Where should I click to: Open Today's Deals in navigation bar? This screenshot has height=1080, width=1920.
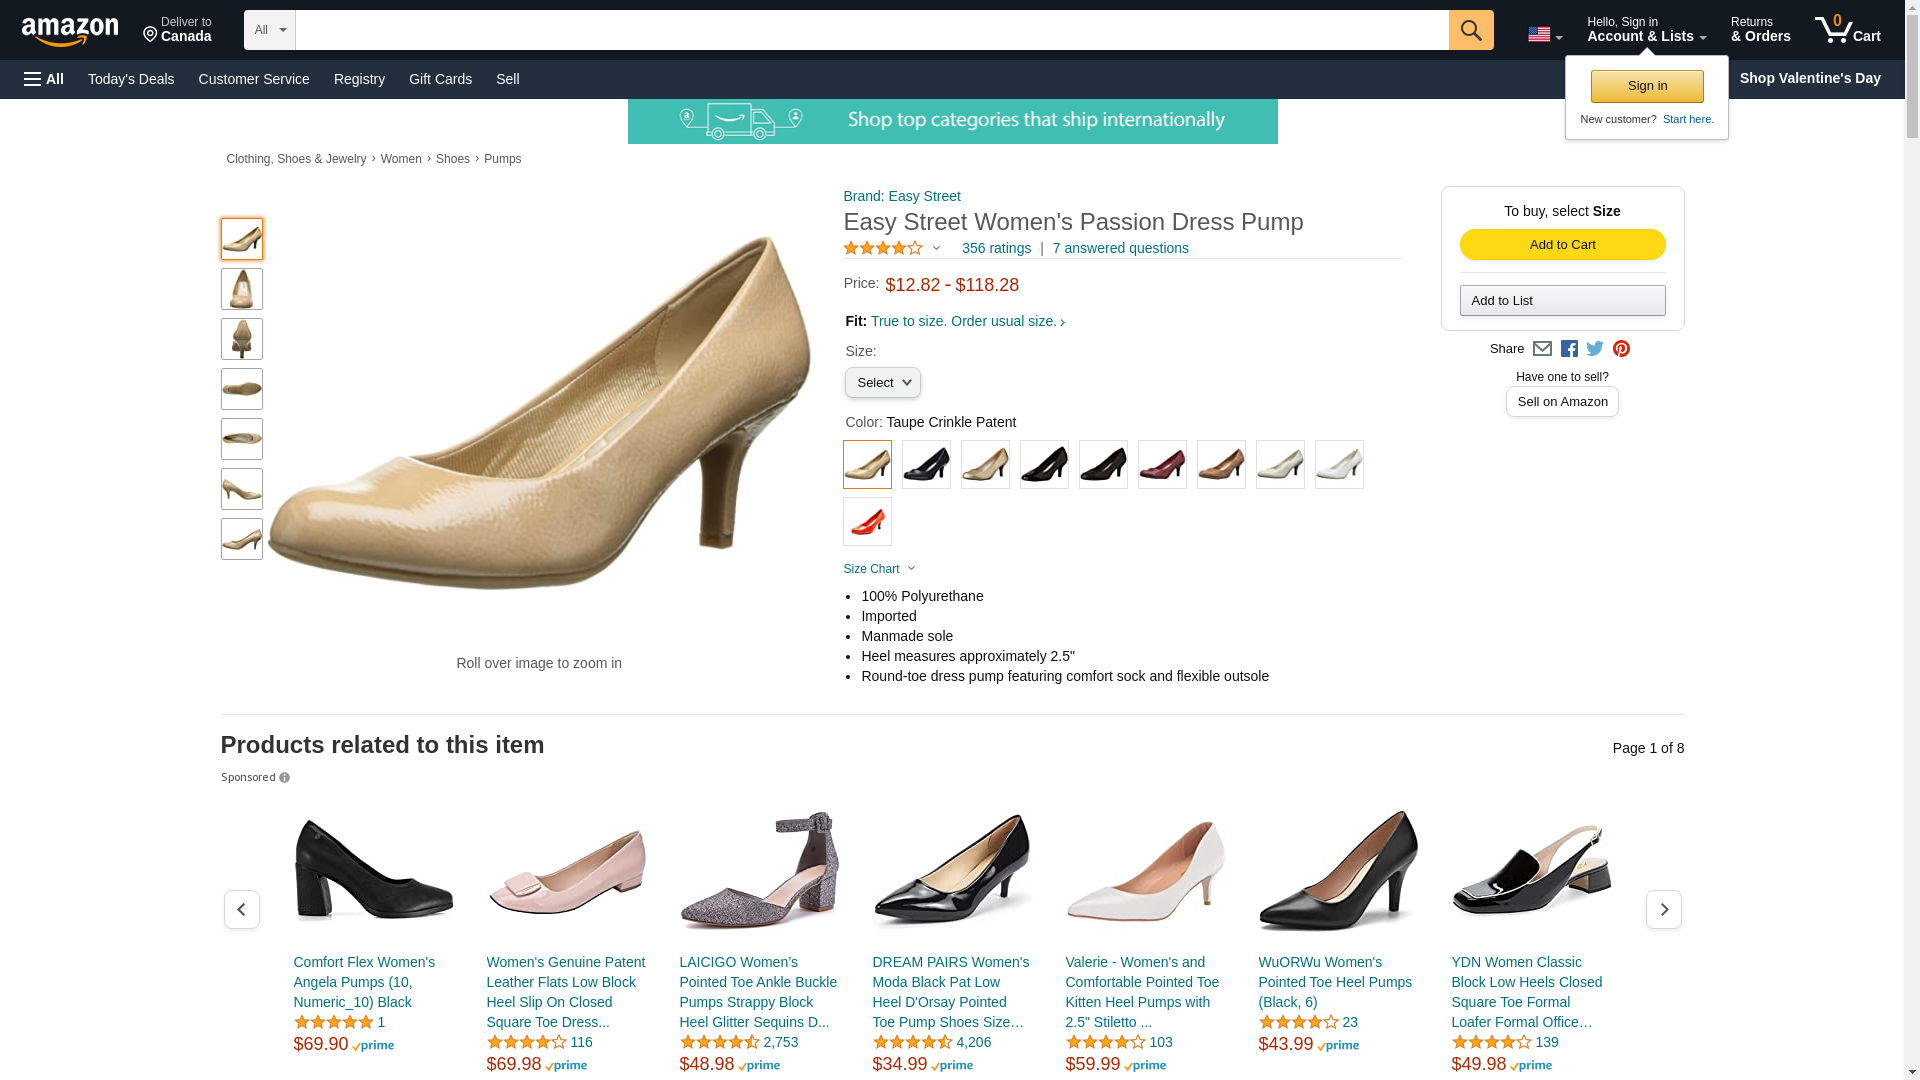(x=131, y=79)
